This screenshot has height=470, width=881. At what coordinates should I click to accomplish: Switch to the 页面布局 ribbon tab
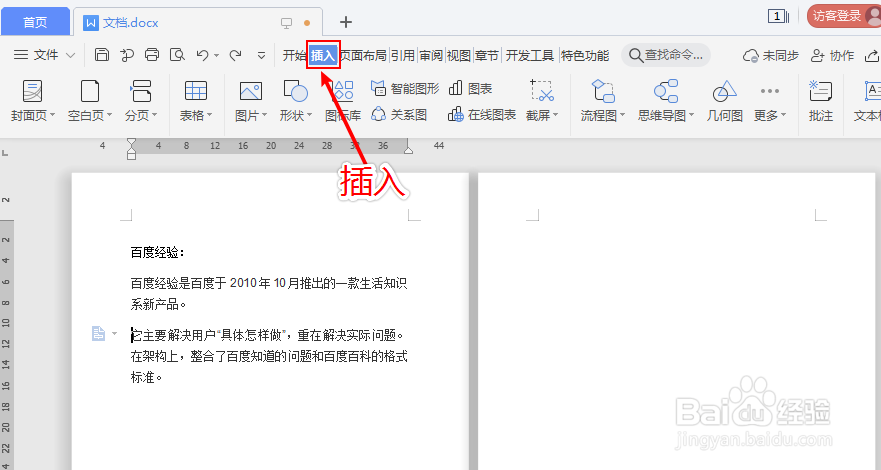(364, 55)
